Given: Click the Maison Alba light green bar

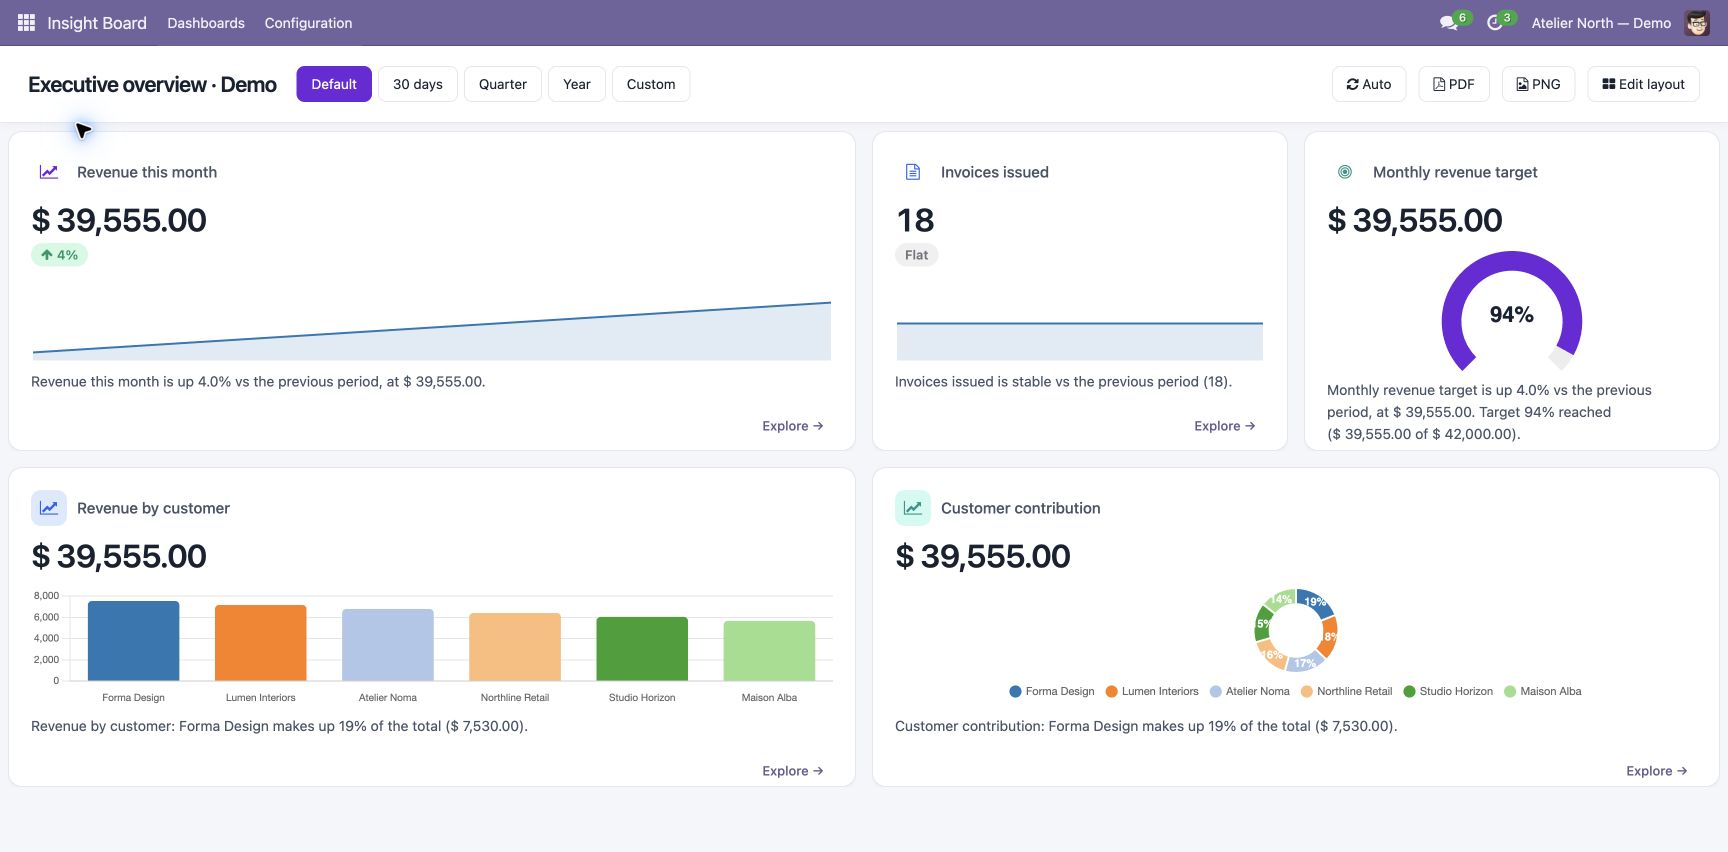Looking at the screenshot, I should 769,651.
